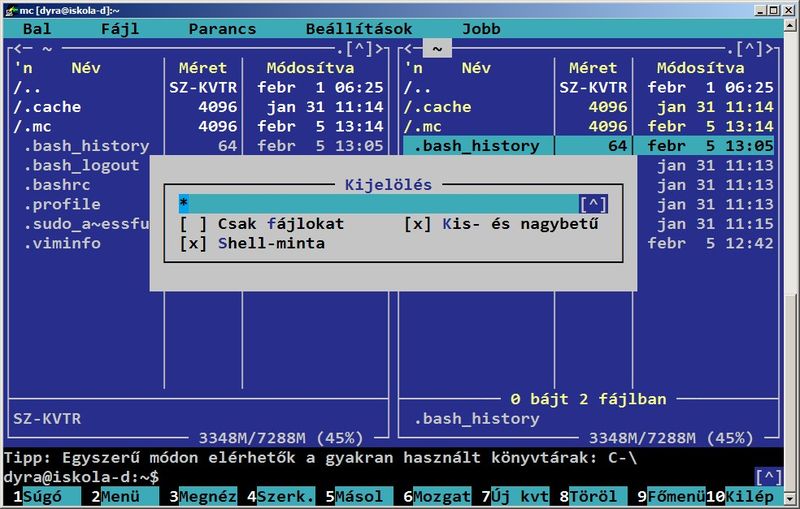Image resolution: width=800 pixels, height=509 pixels.
Task: Select /.. entry in left panel
Action: click(x=199, y=88)
